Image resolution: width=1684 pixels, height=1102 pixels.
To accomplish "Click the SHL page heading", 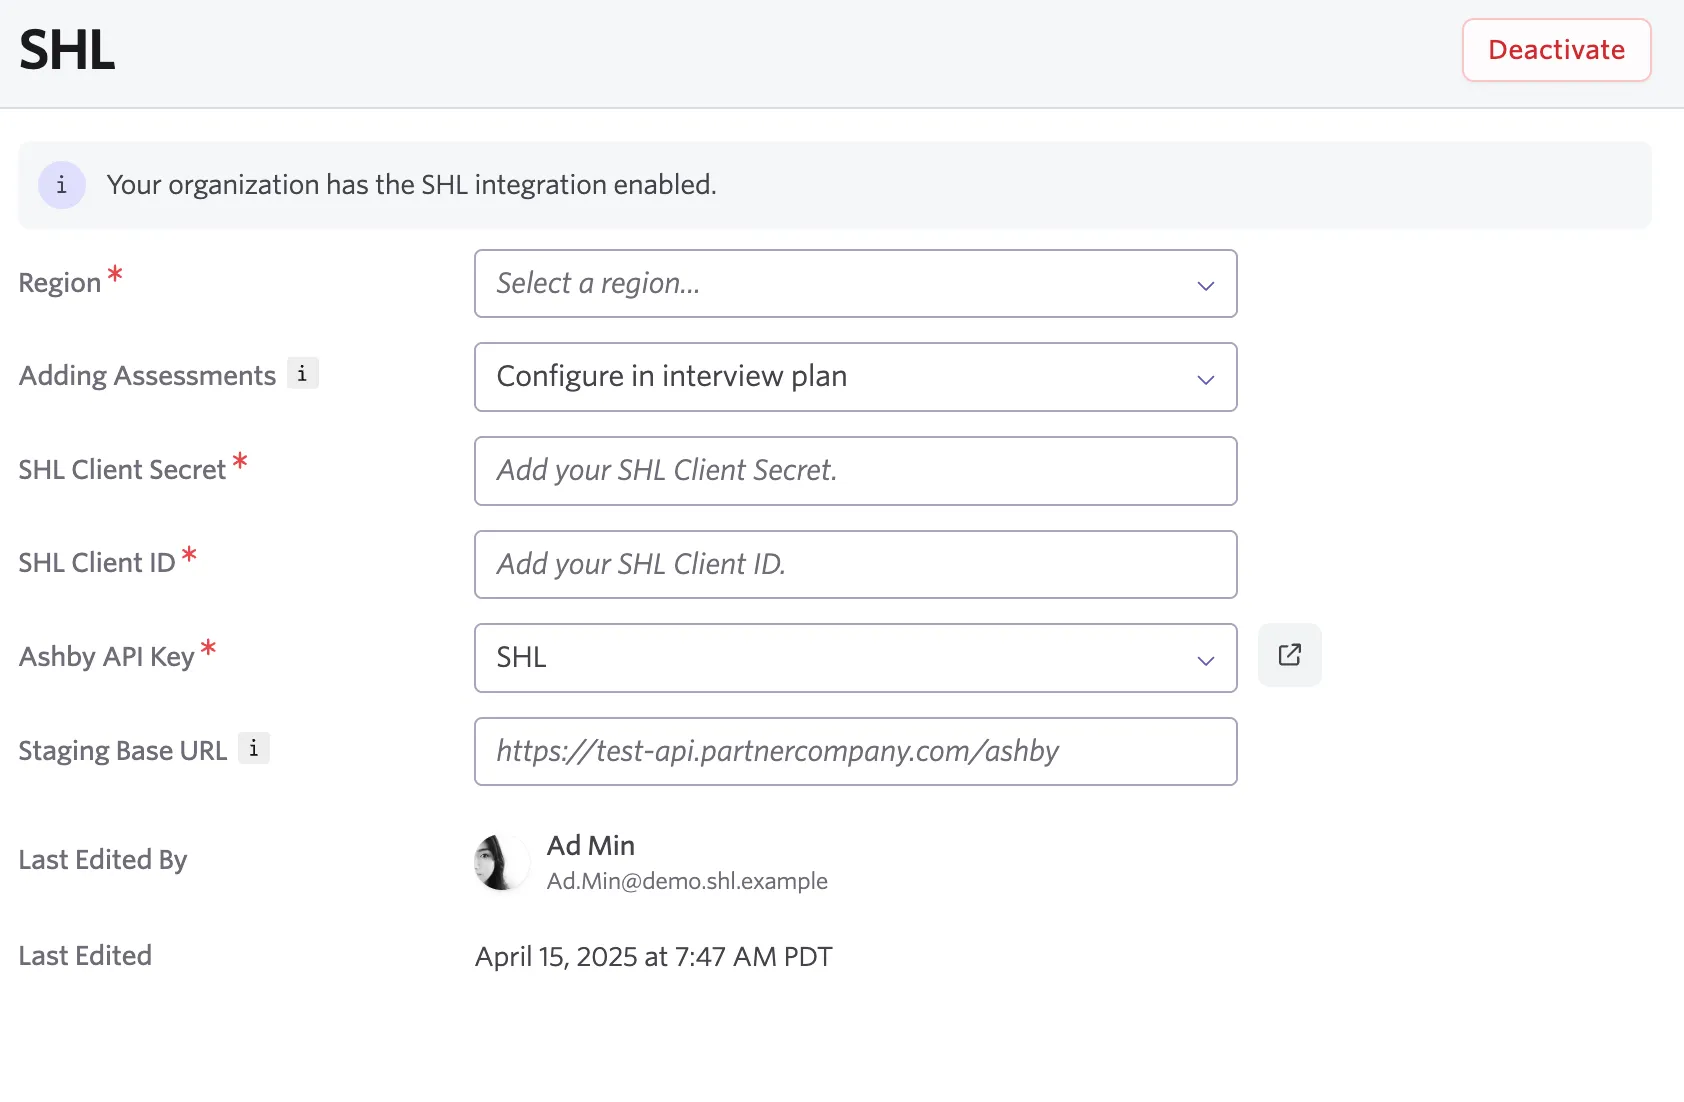I will [x=67, y=50].
